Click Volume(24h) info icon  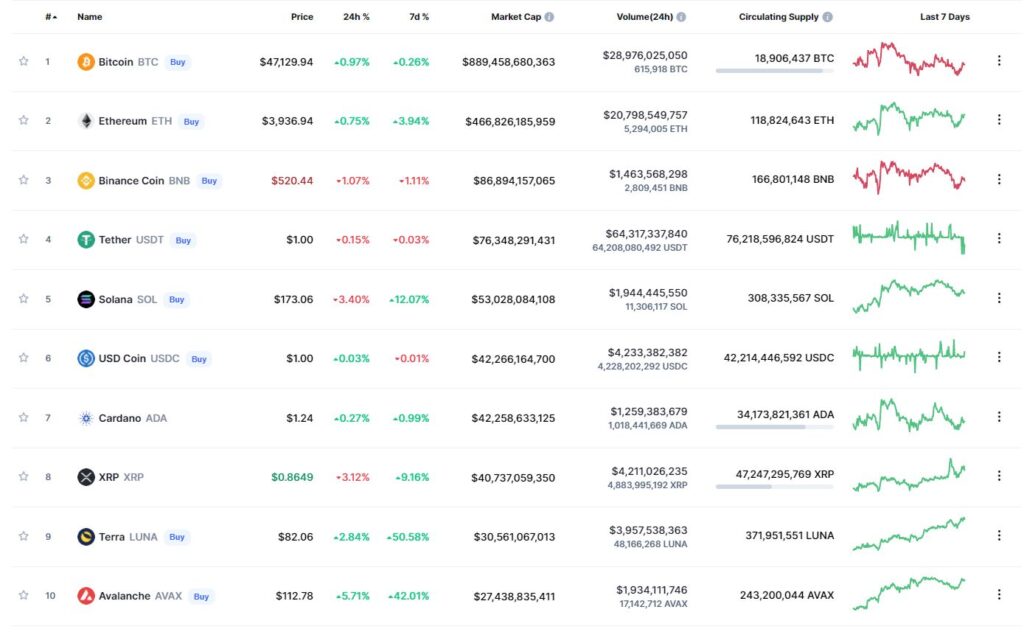point(681,17)
